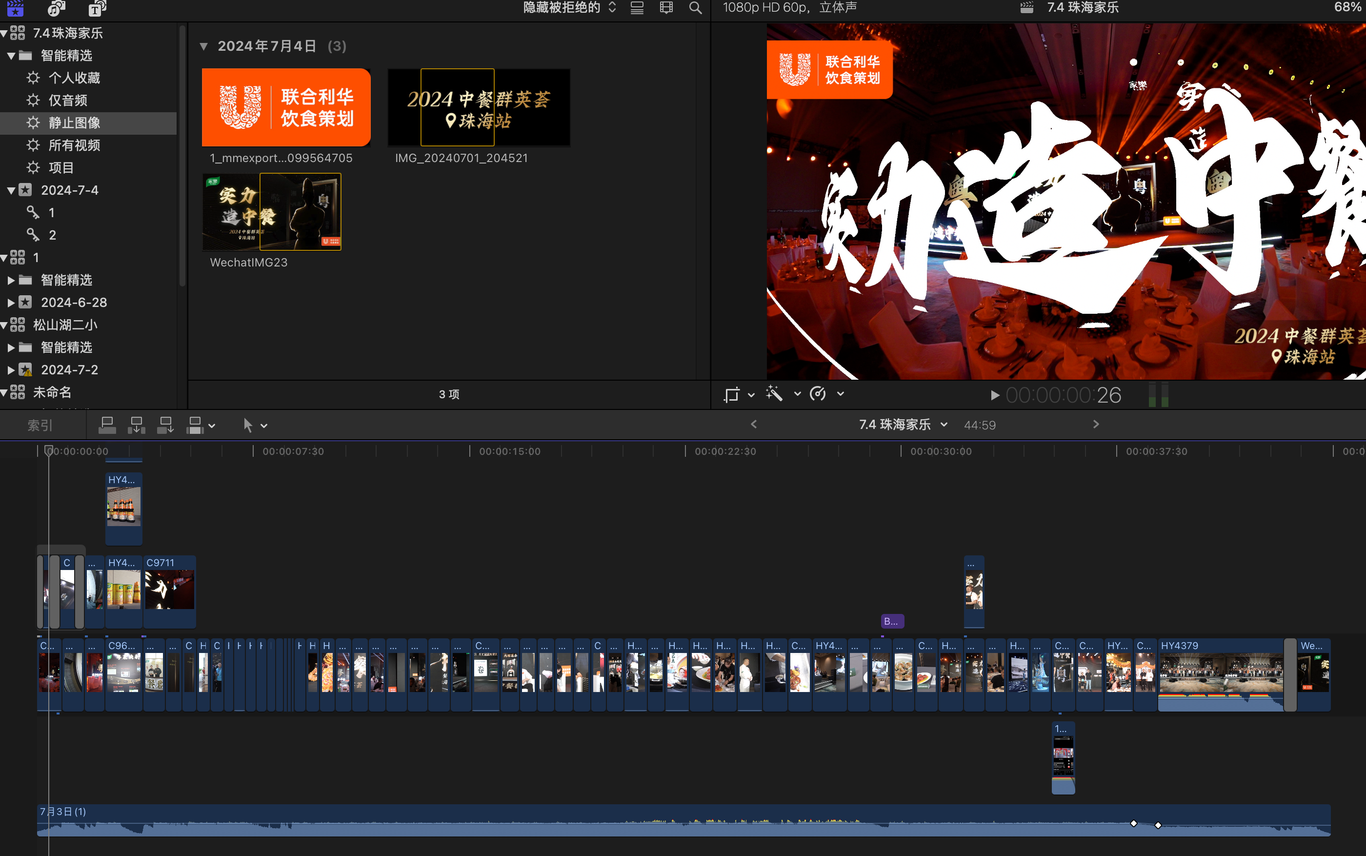
Task: Toggle browser list/filmstrip view icon
Action: tap(637, 8)
